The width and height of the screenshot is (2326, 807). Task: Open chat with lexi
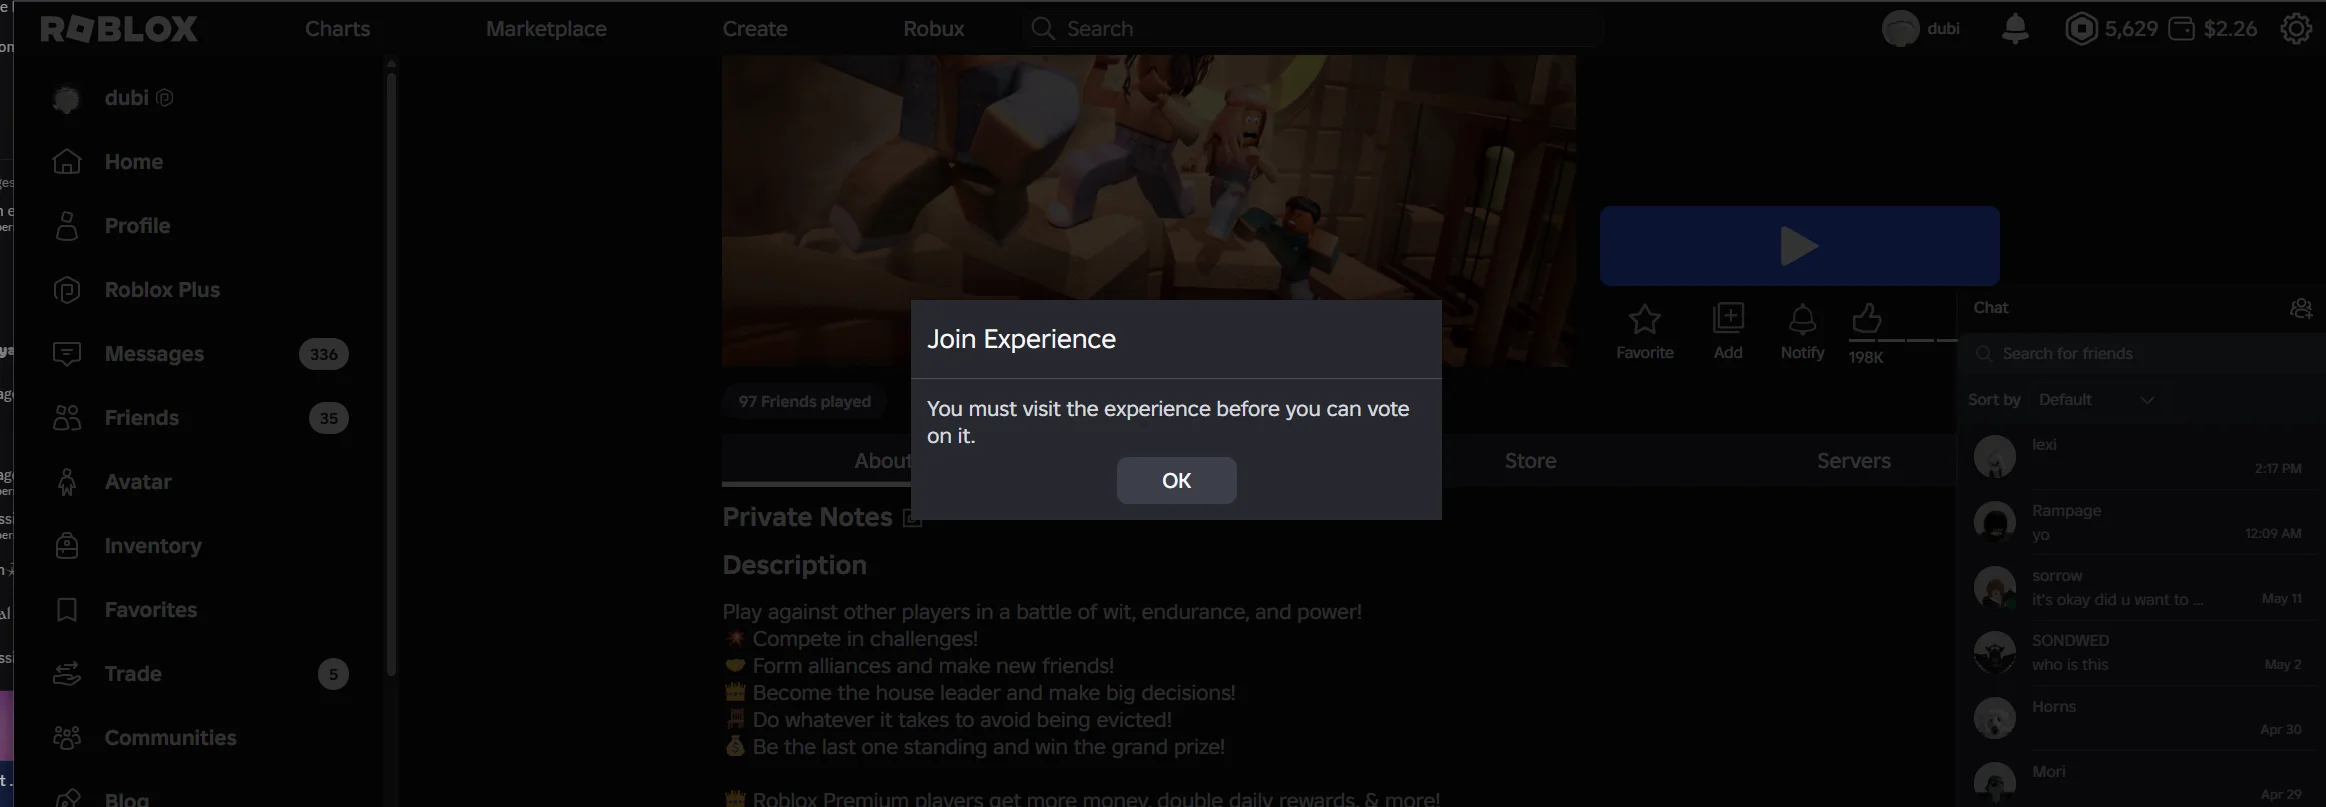(2140, 457)
